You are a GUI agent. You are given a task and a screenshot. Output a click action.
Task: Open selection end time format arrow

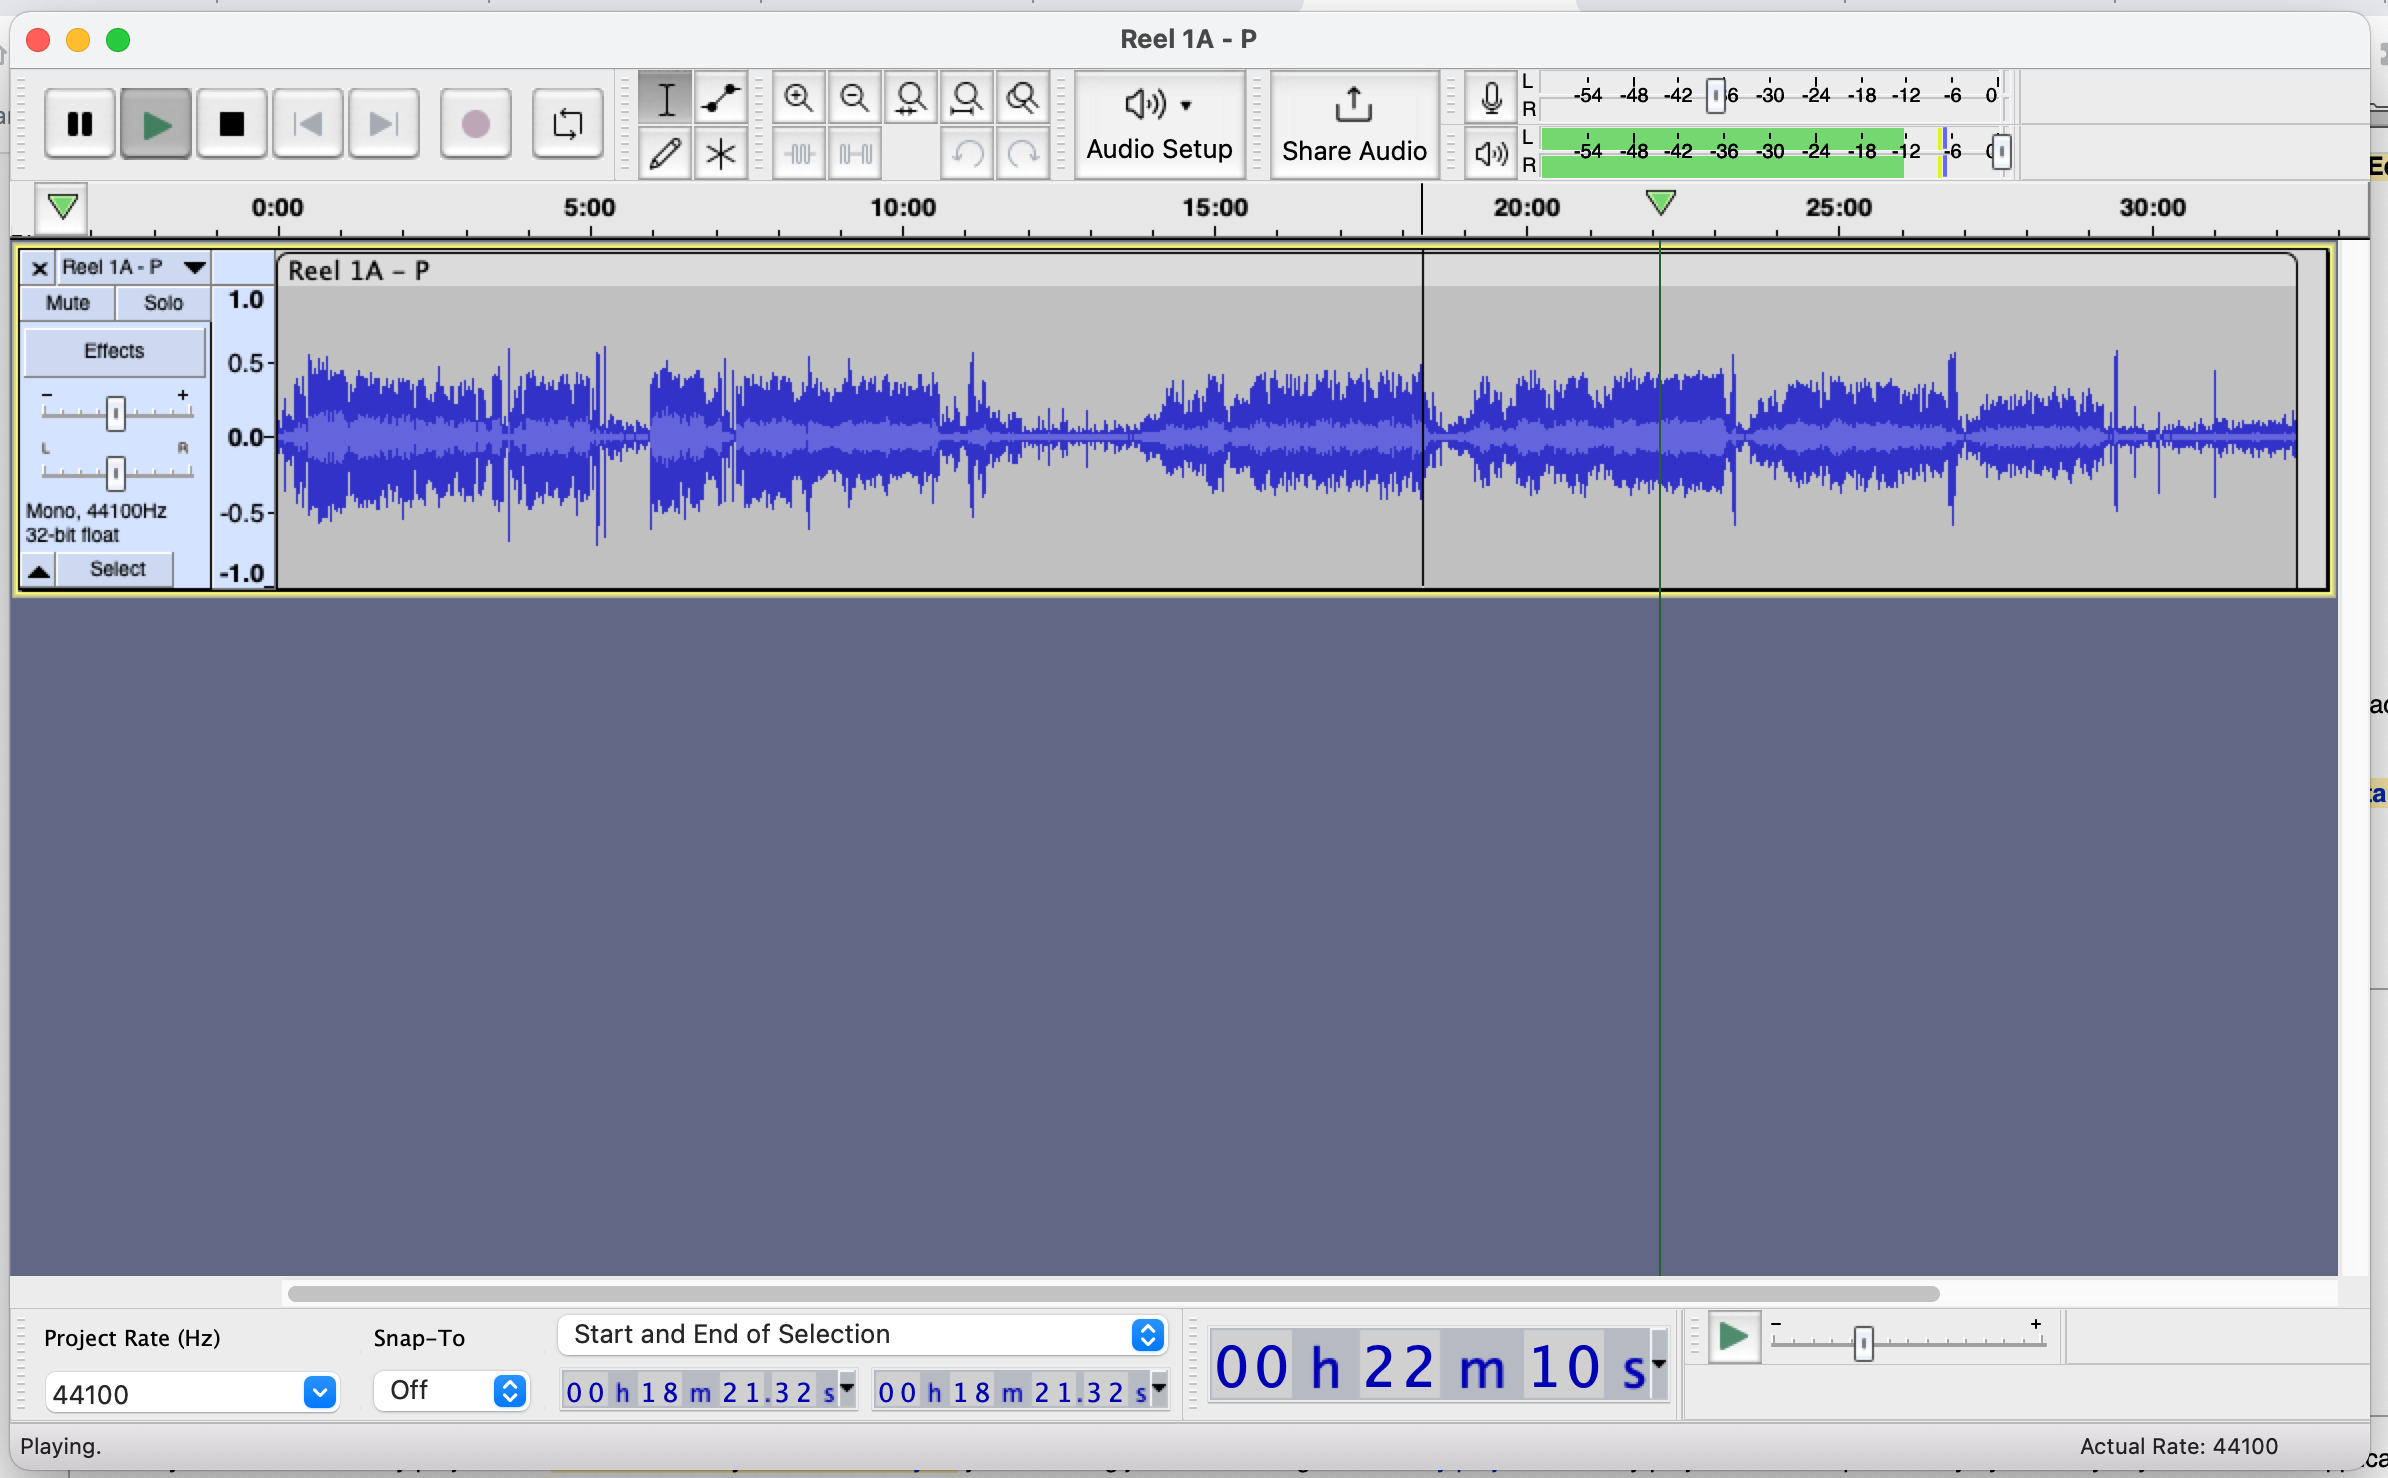coord(1159,1391)
